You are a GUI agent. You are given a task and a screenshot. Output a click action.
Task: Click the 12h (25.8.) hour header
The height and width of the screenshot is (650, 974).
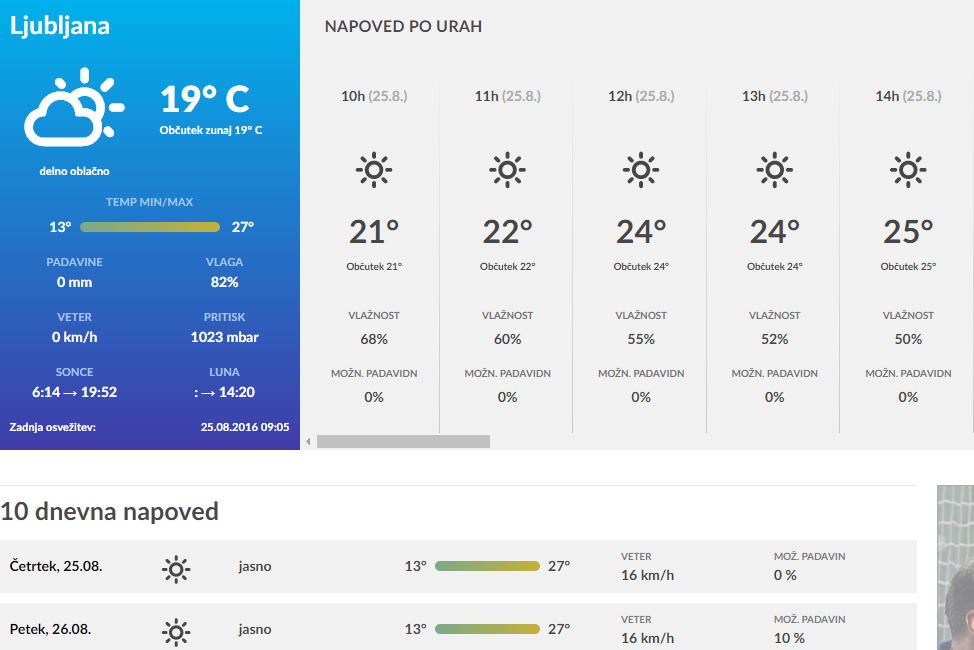[641, 96]
